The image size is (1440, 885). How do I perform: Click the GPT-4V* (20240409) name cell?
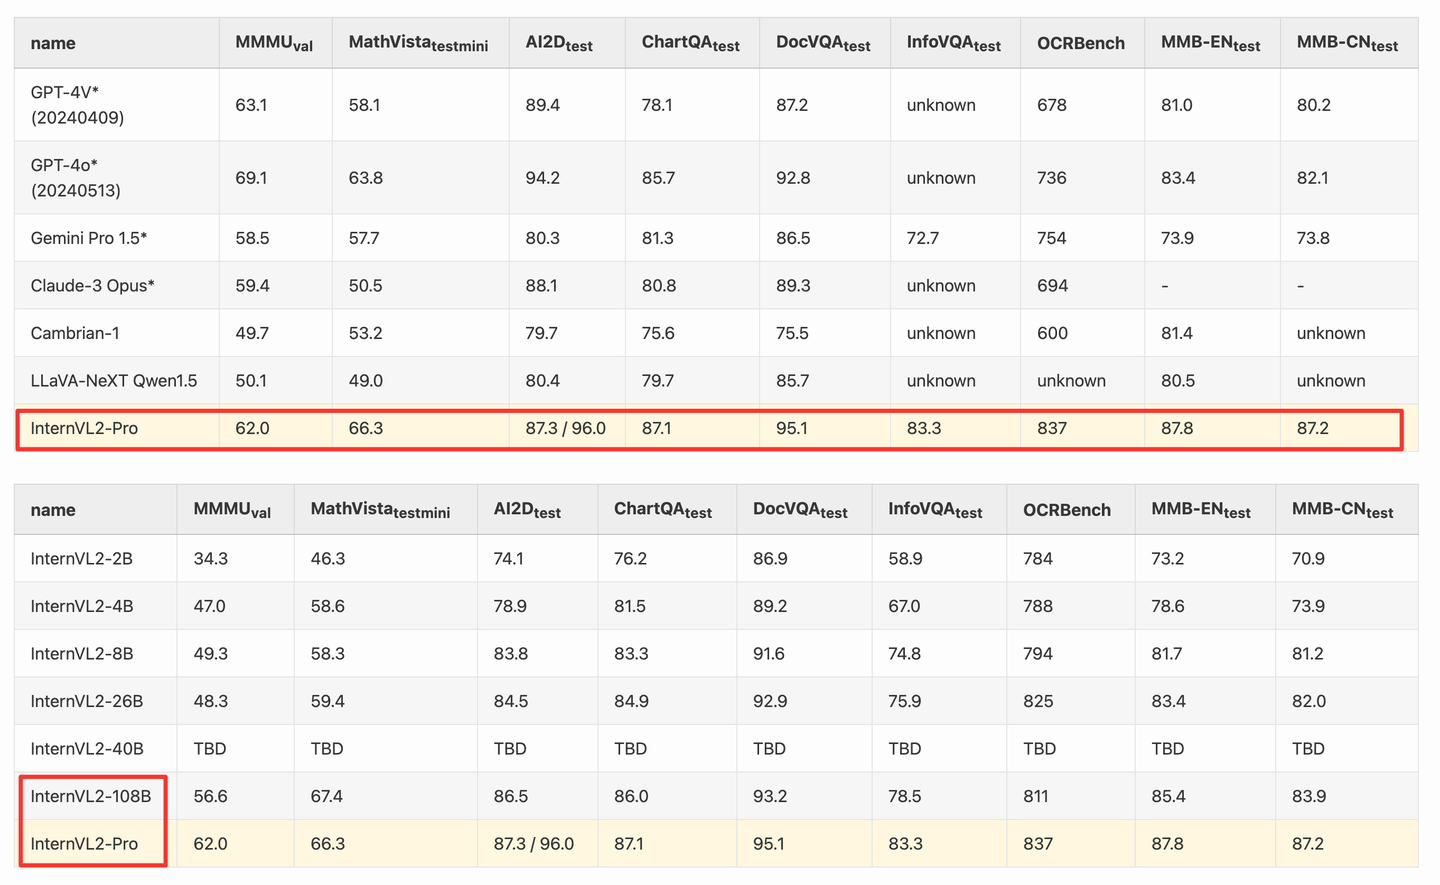(77, 105)
